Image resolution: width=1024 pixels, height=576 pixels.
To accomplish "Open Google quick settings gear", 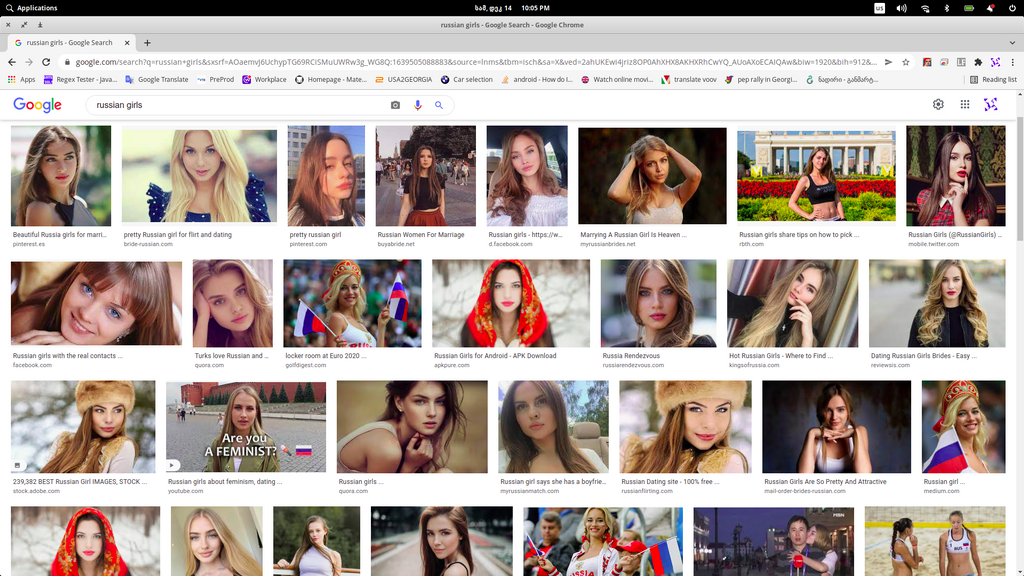I will tap(938, 104).
